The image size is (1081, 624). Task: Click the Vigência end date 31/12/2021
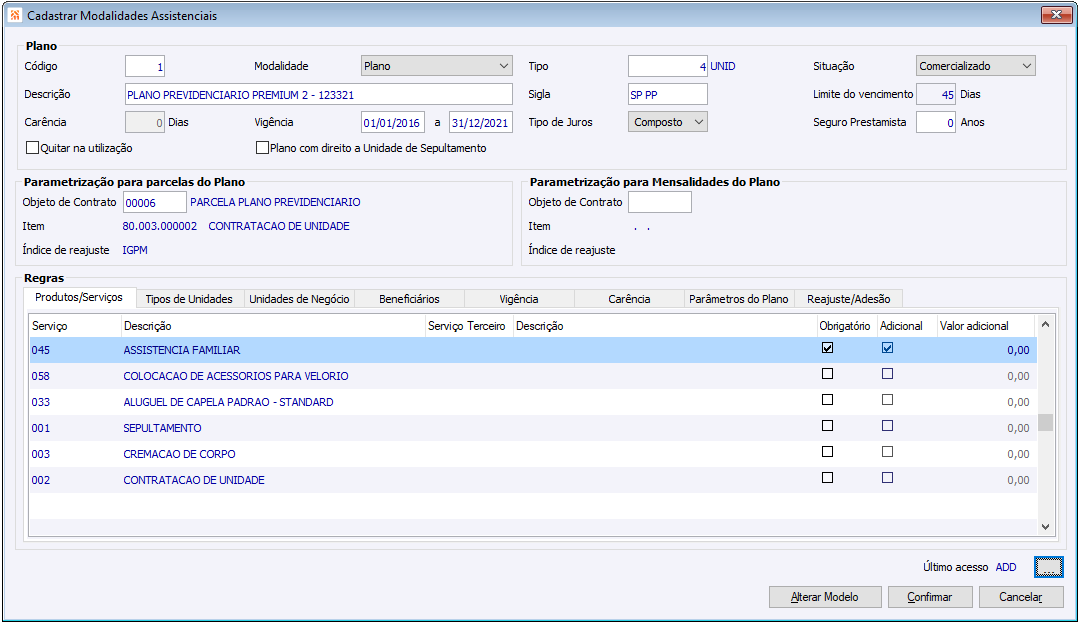[481, 123]
